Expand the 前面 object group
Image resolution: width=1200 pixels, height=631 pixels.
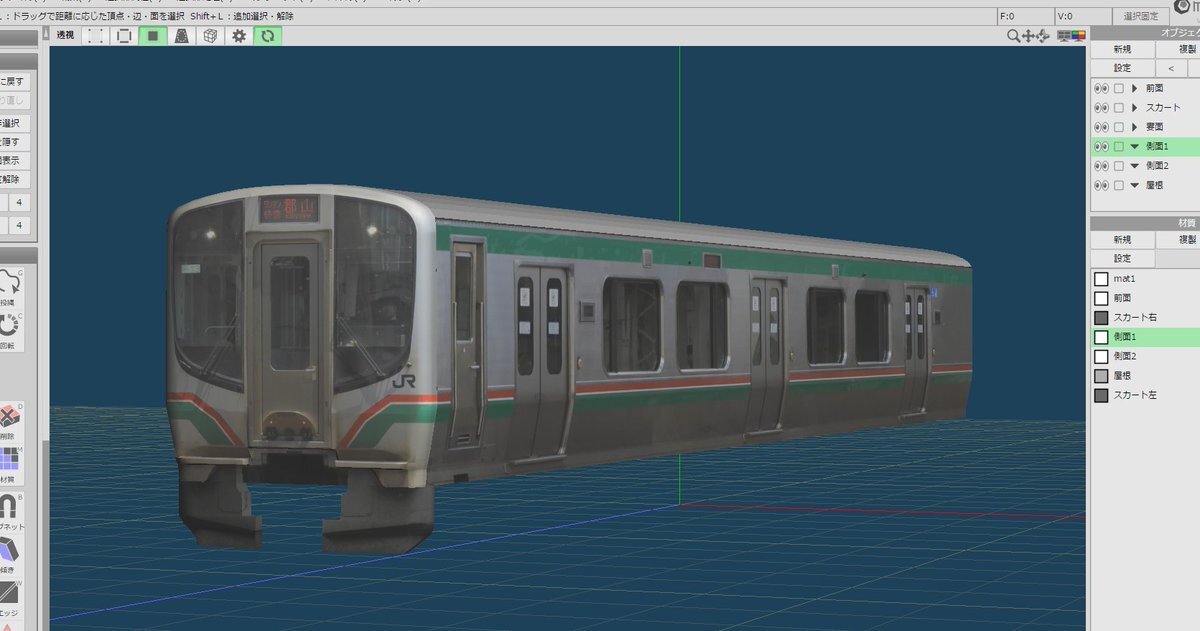tap(1134, 88)
